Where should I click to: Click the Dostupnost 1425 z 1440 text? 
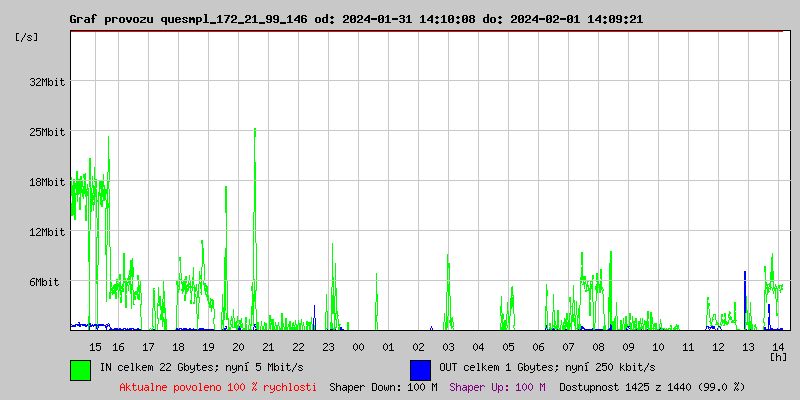652,387
